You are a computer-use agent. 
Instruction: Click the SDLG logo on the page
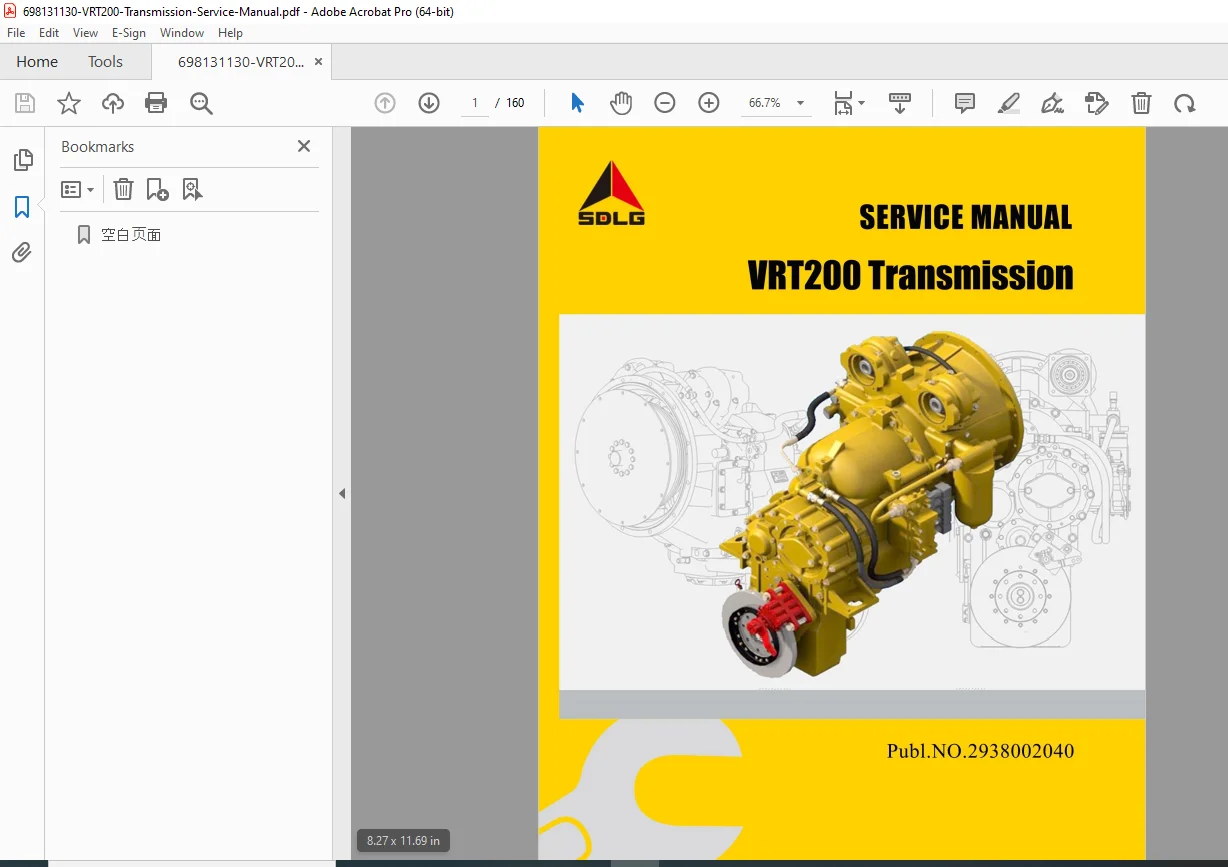pyautogui.click(x=612, y=193)
